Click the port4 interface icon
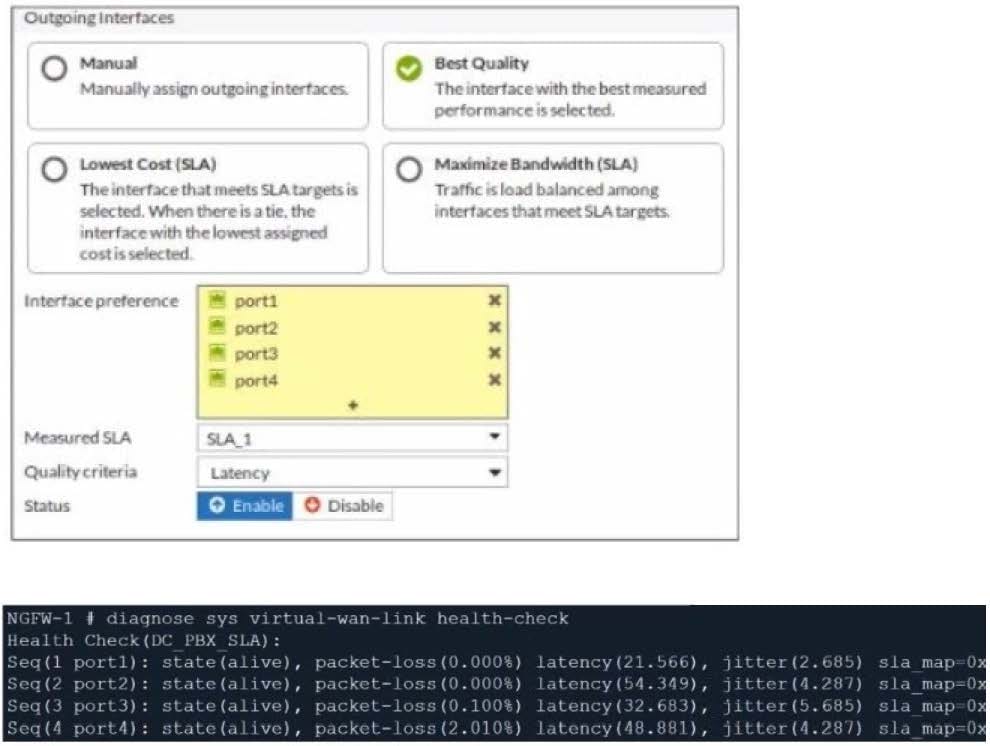The width and height of the screenshot is (990, 746). coord(218,380)
